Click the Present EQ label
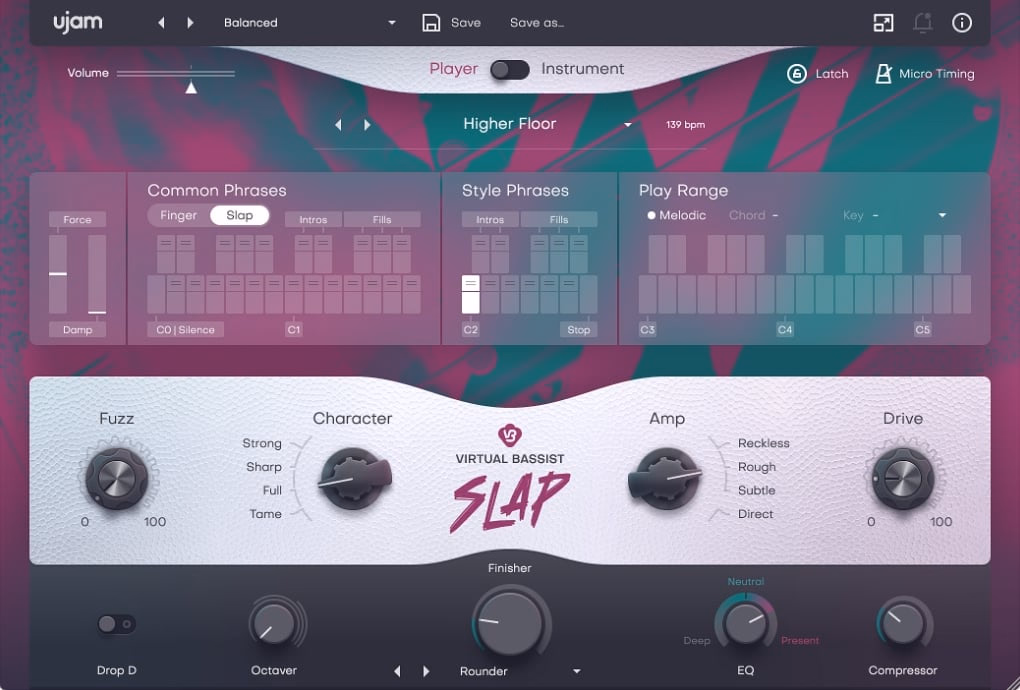 point(799,641)
